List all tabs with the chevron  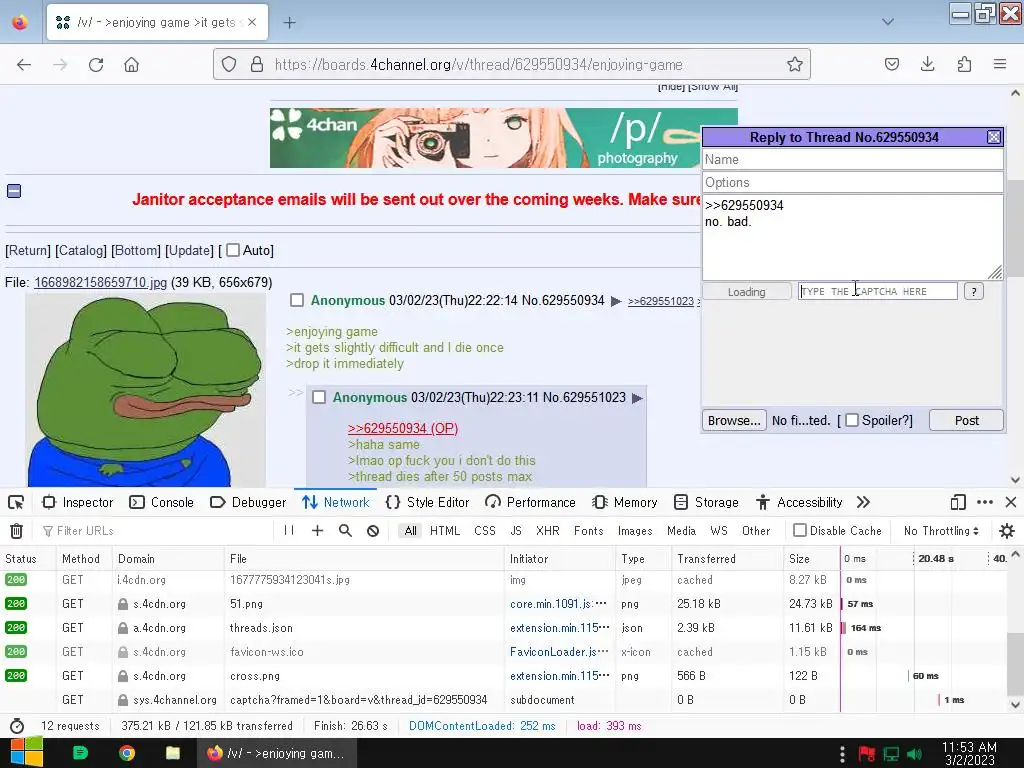(x=888, y=22)
